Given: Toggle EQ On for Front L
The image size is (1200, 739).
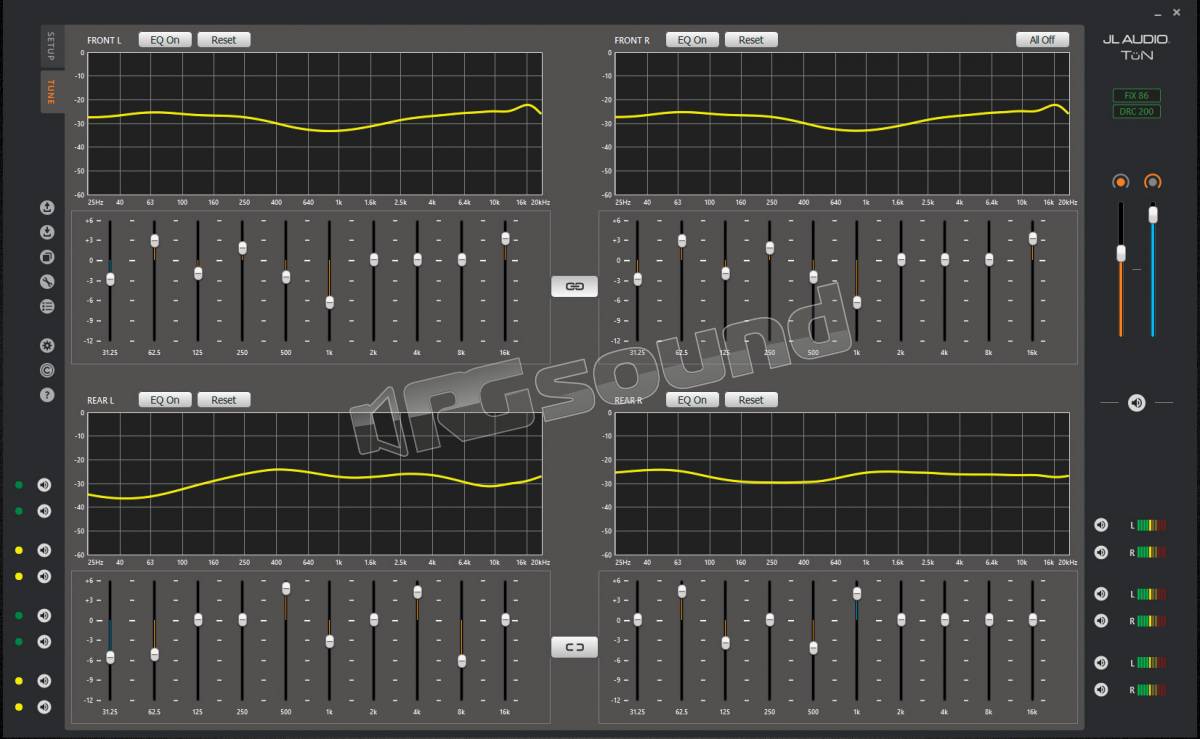Looking at the screenshot, I should click(x=165, y=40).
